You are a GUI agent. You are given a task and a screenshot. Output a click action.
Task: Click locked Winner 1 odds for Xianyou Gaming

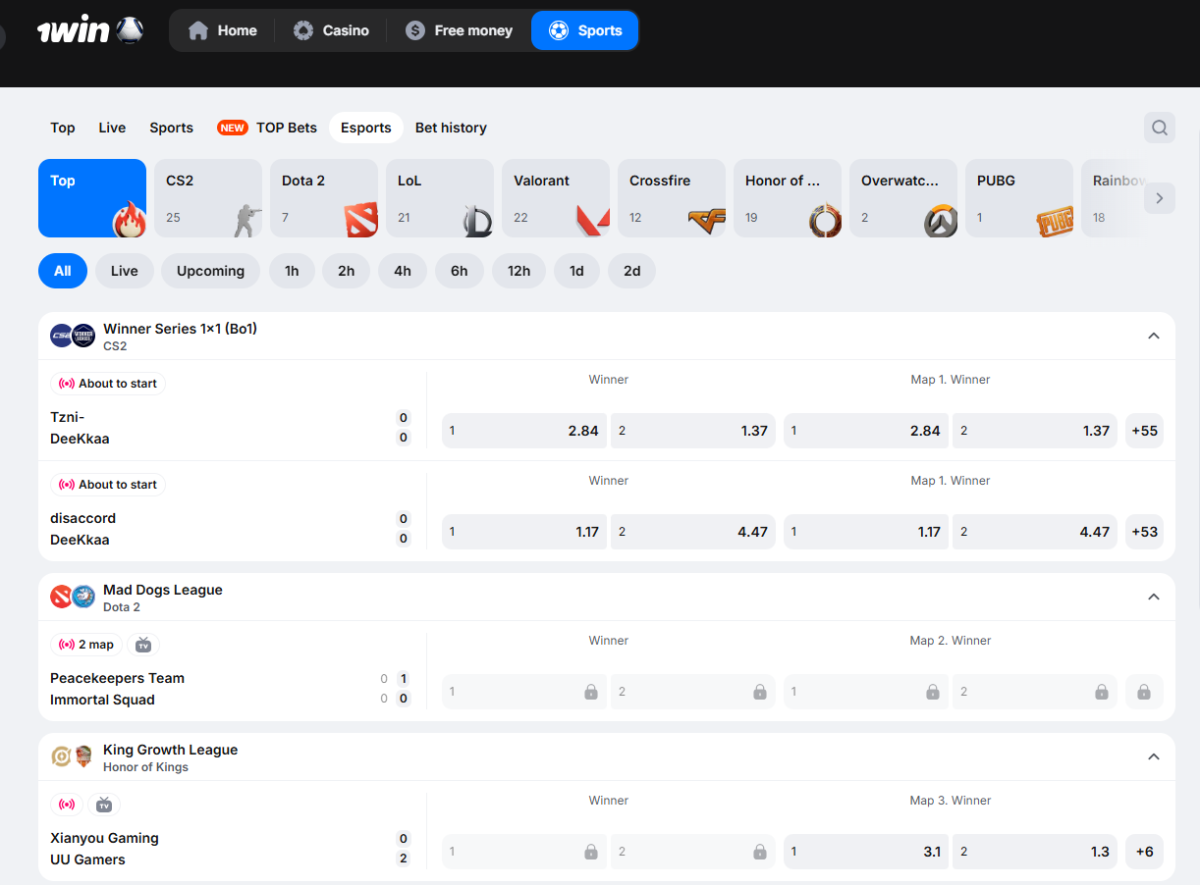pyautogui.click(x=524, y=852)
